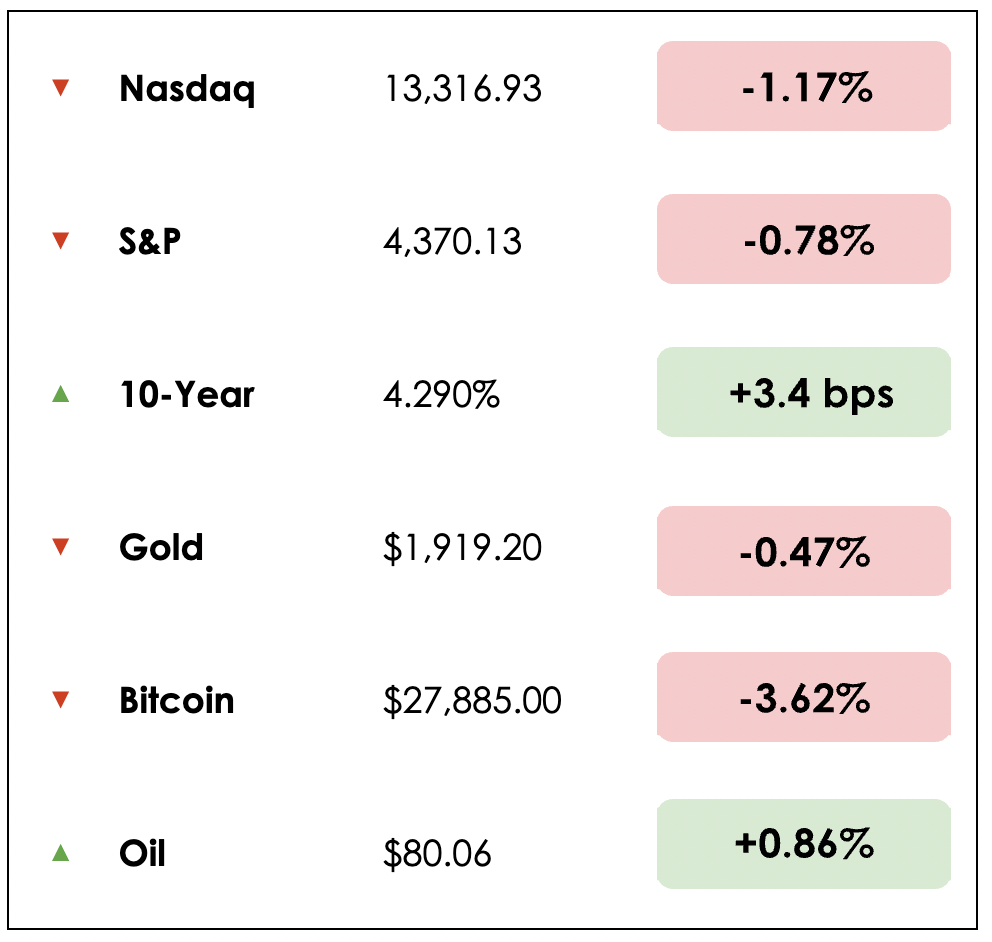The height and width of the screenshot is (942, 992).
Task: Select the S&P label
Action: coord(150,241)
